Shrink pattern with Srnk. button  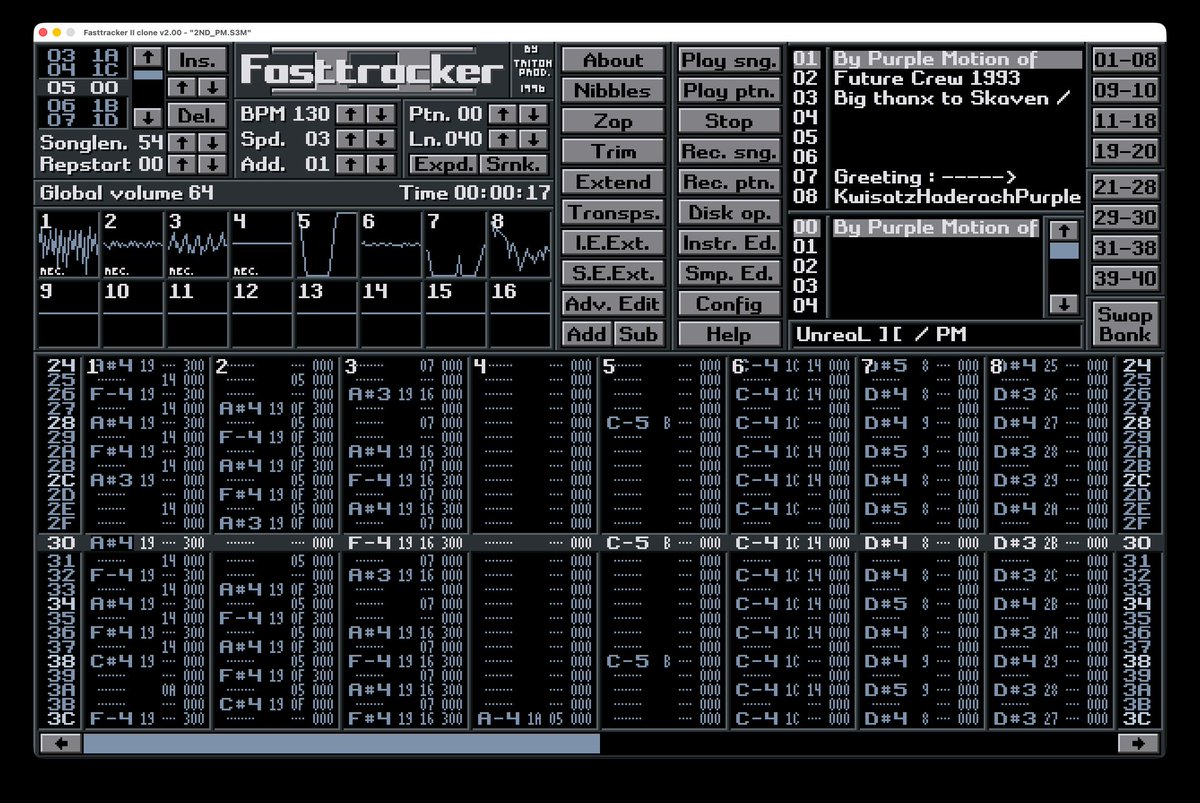coord(515,164)
